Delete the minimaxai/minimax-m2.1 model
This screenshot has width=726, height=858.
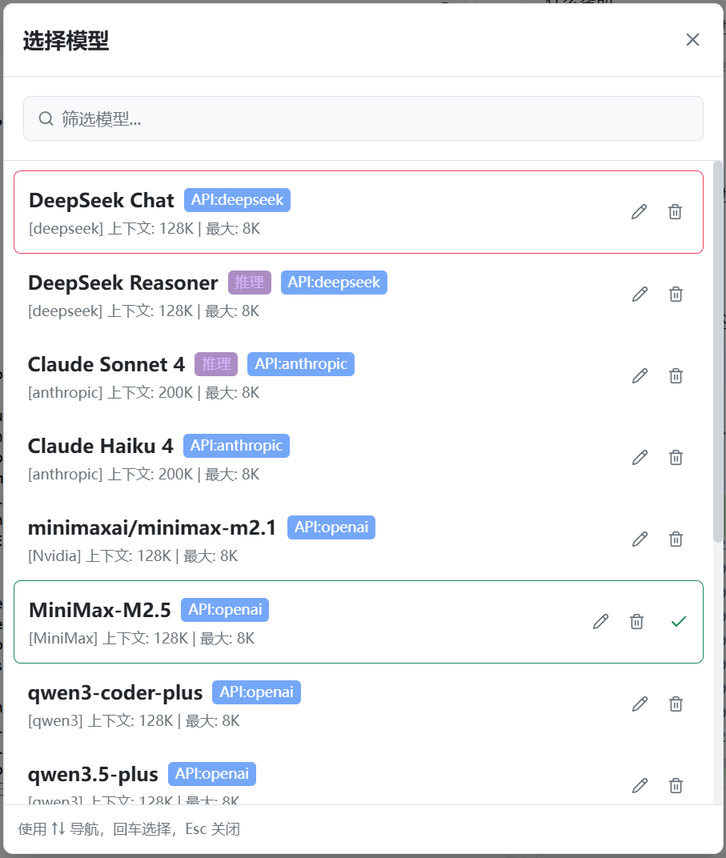(x=676, y=539)
